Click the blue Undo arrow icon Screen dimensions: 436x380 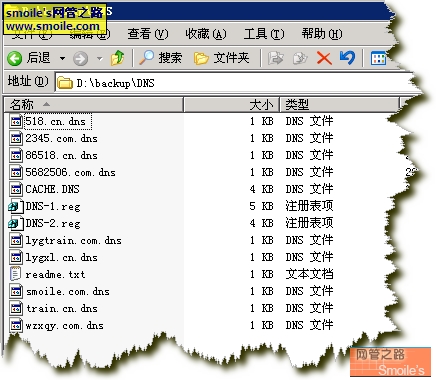tap(347, 58)
